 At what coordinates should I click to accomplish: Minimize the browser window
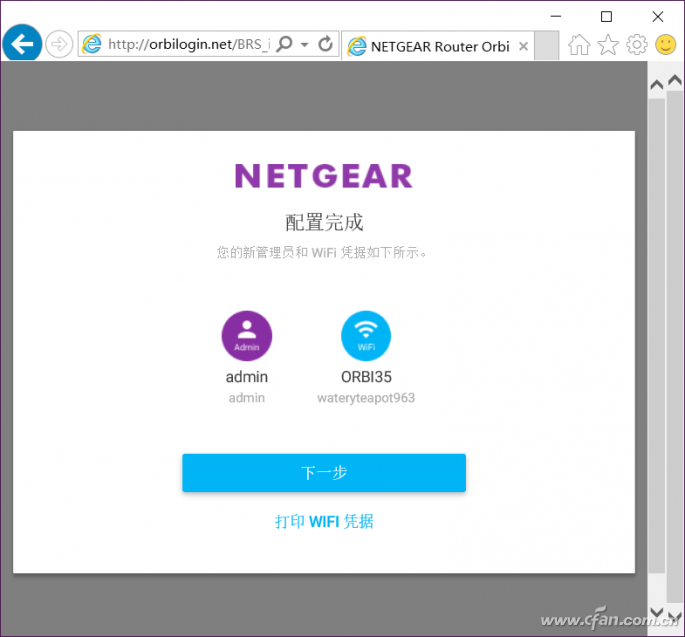point(556,17)
